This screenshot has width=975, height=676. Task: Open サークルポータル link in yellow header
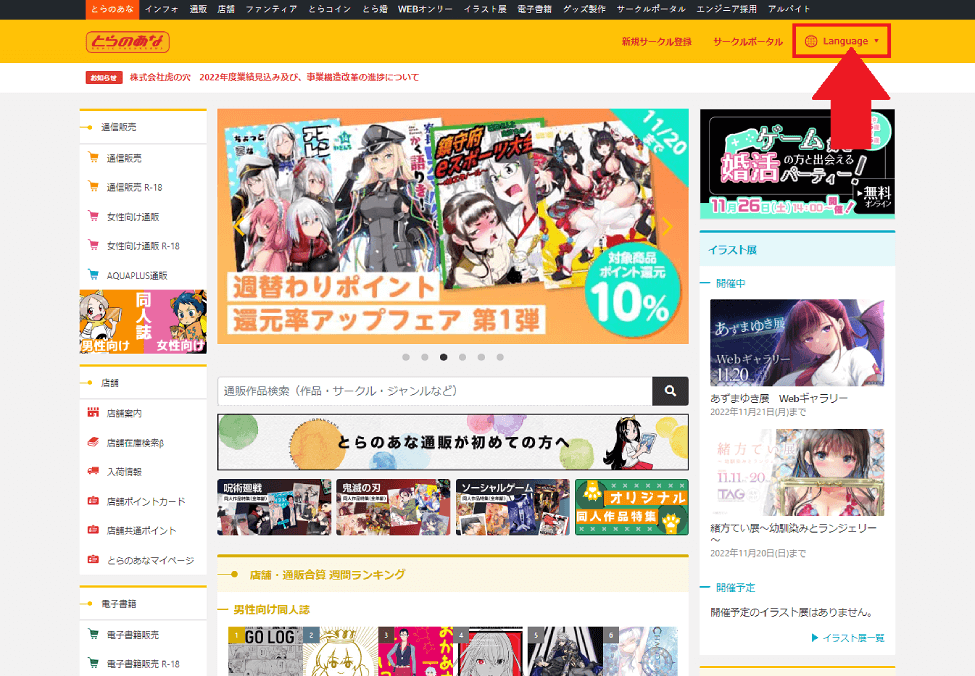pos(747,42)
